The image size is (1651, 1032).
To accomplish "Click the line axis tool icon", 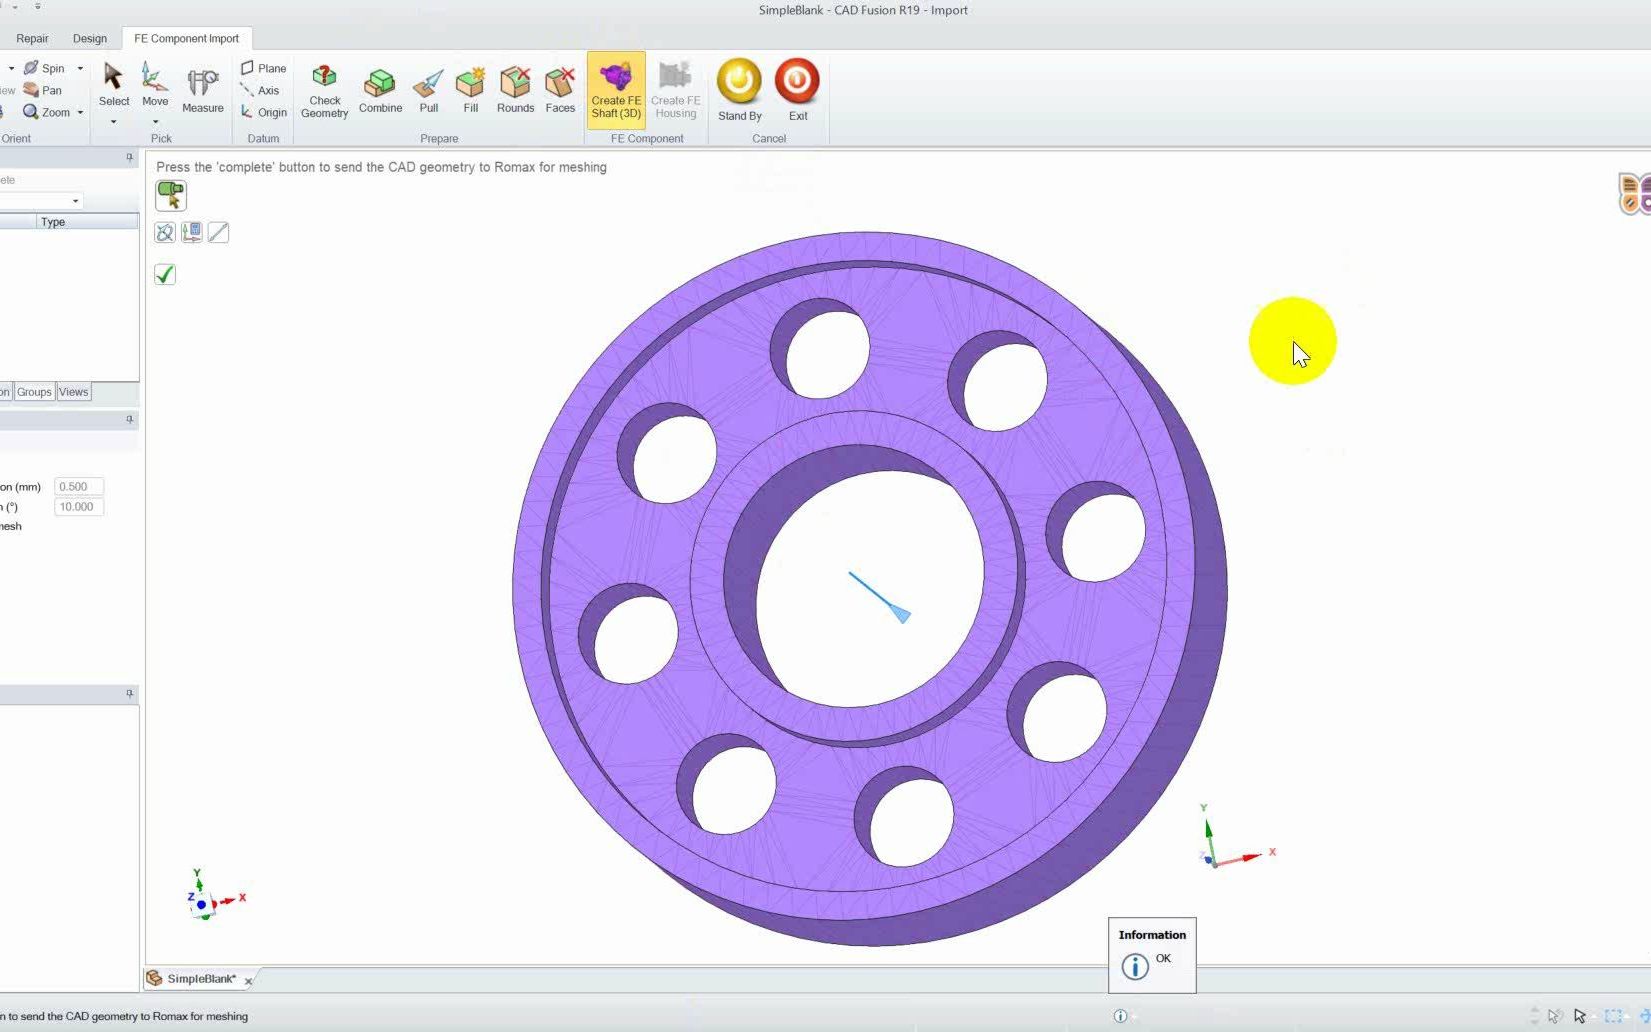I will click(218, 233).
